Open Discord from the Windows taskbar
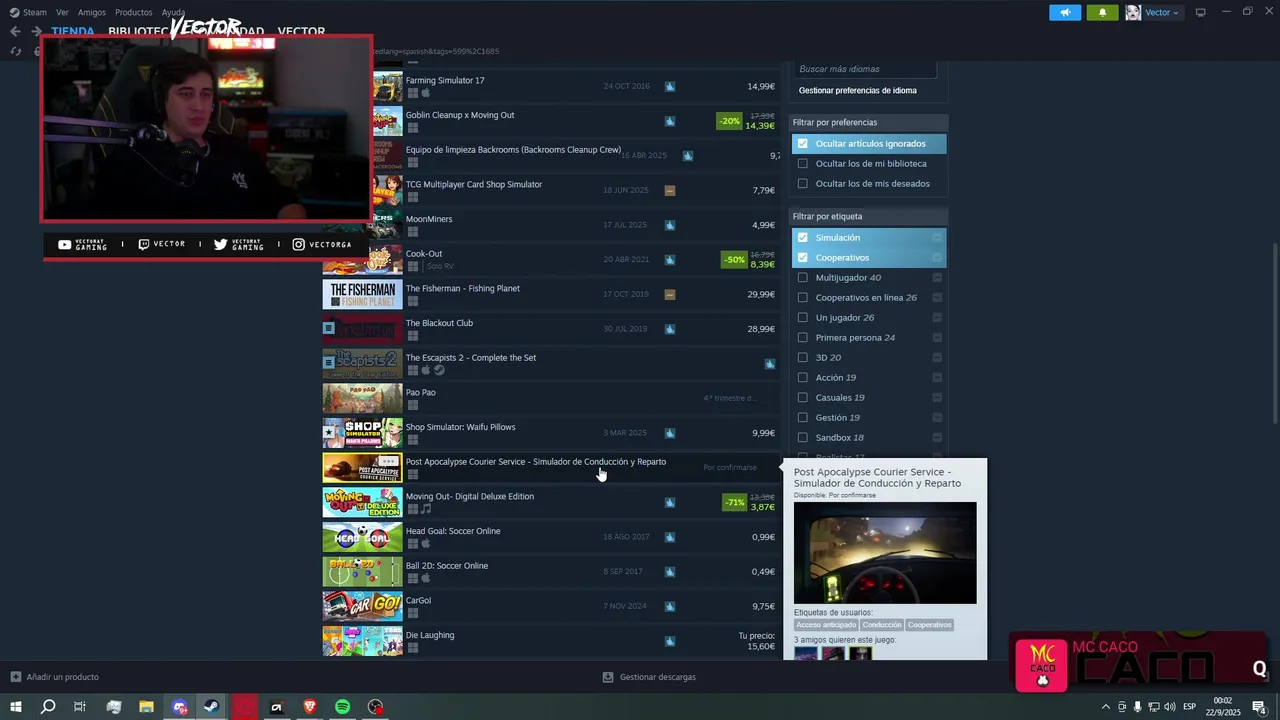Viewport: 1280px width, 720px height. [x=179, y=707]
